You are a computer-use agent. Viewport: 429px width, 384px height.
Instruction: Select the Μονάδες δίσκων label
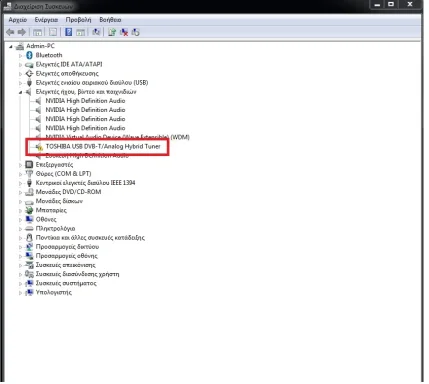(59, 201)
